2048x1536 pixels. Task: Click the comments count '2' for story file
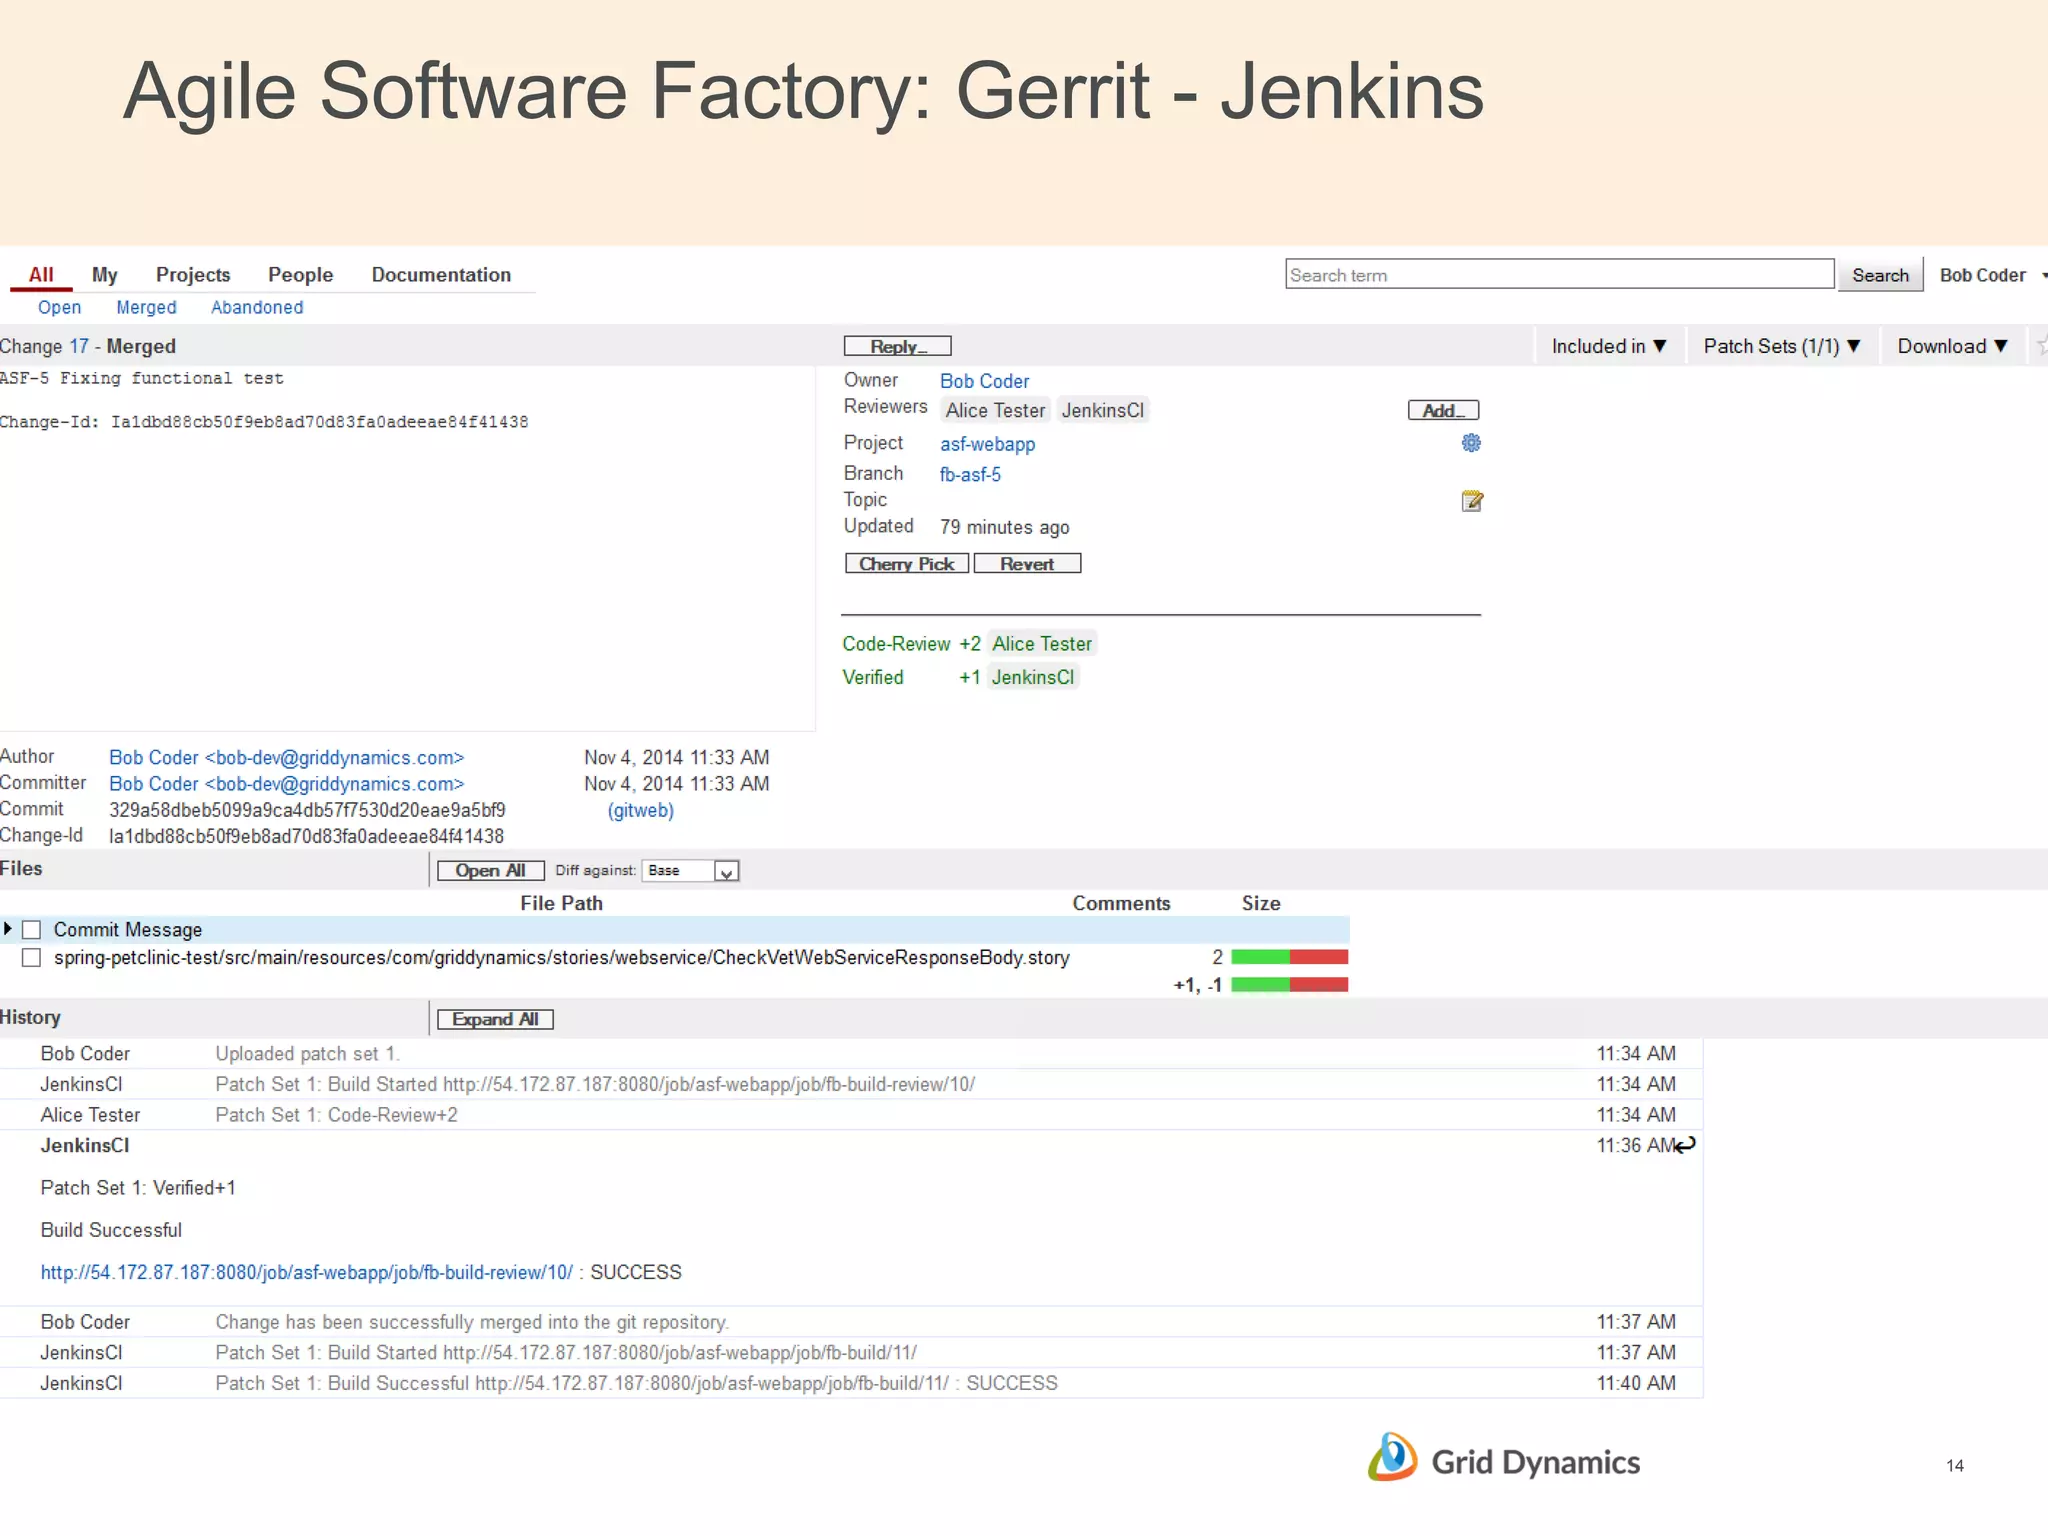(1217, 958)
